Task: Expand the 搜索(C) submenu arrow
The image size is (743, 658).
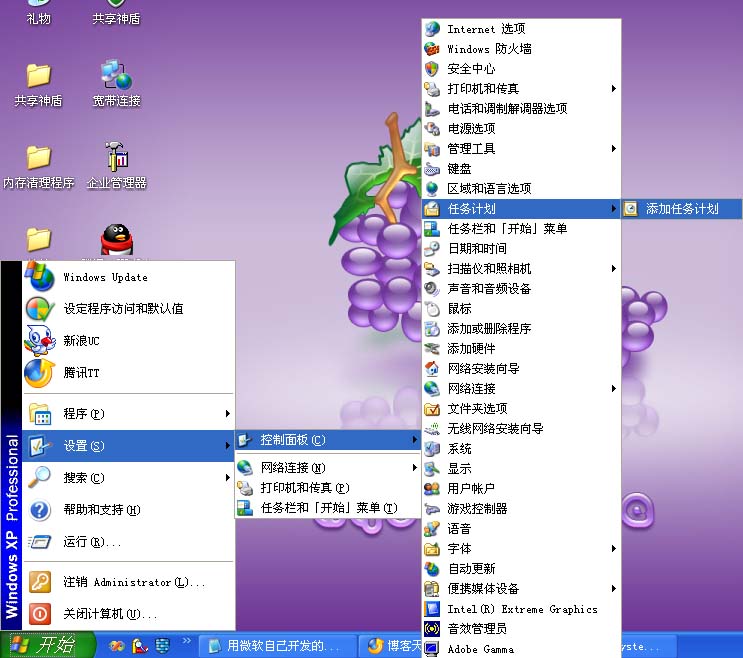Action: click(228, 478)
